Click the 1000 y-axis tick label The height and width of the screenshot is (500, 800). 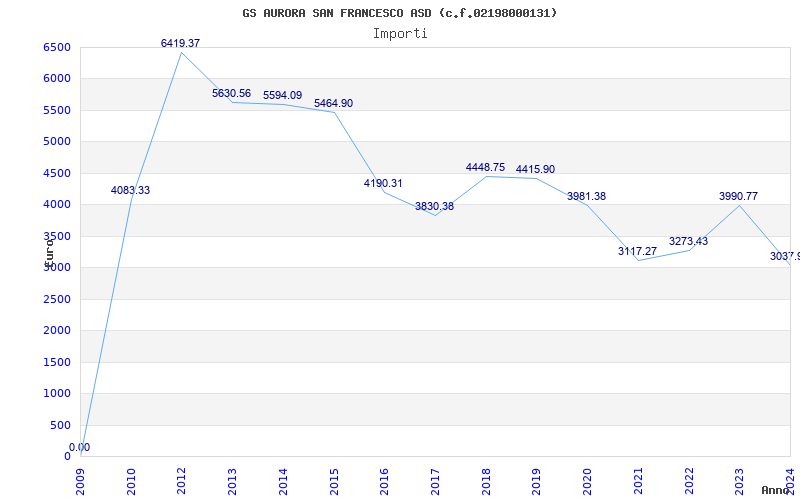coord(57,393)
